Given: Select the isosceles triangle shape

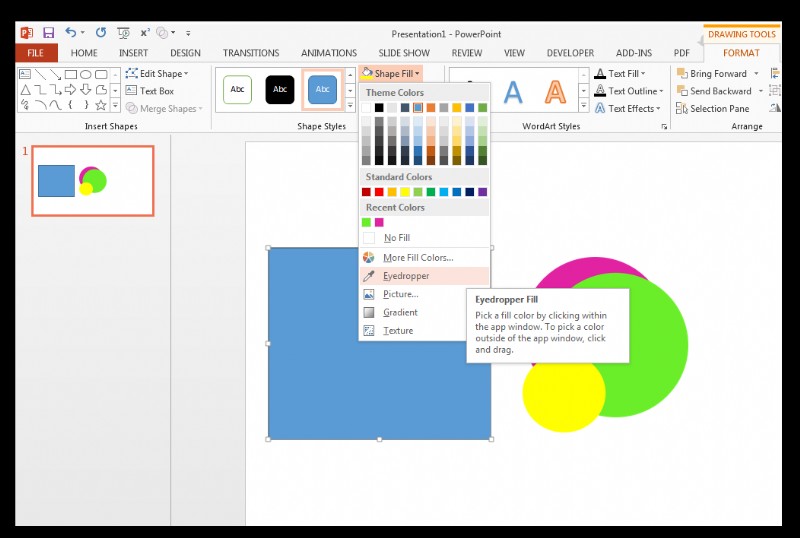Looking at the screenshot, I should (25, 90).
